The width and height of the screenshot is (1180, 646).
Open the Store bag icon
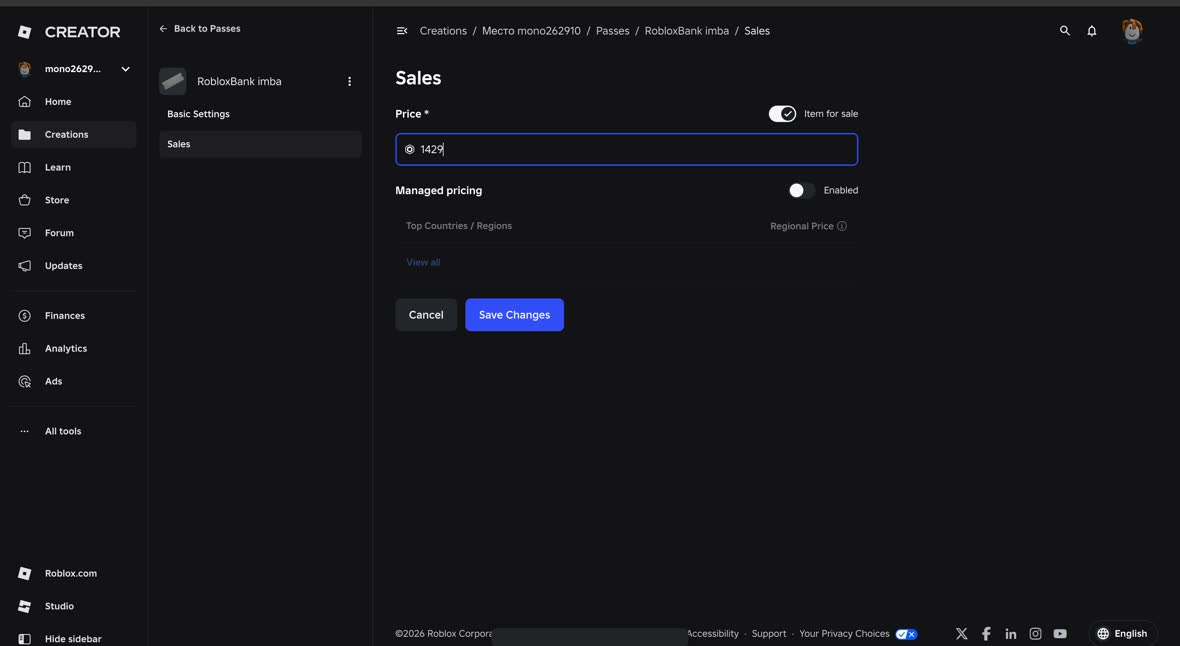coord(25,200)
